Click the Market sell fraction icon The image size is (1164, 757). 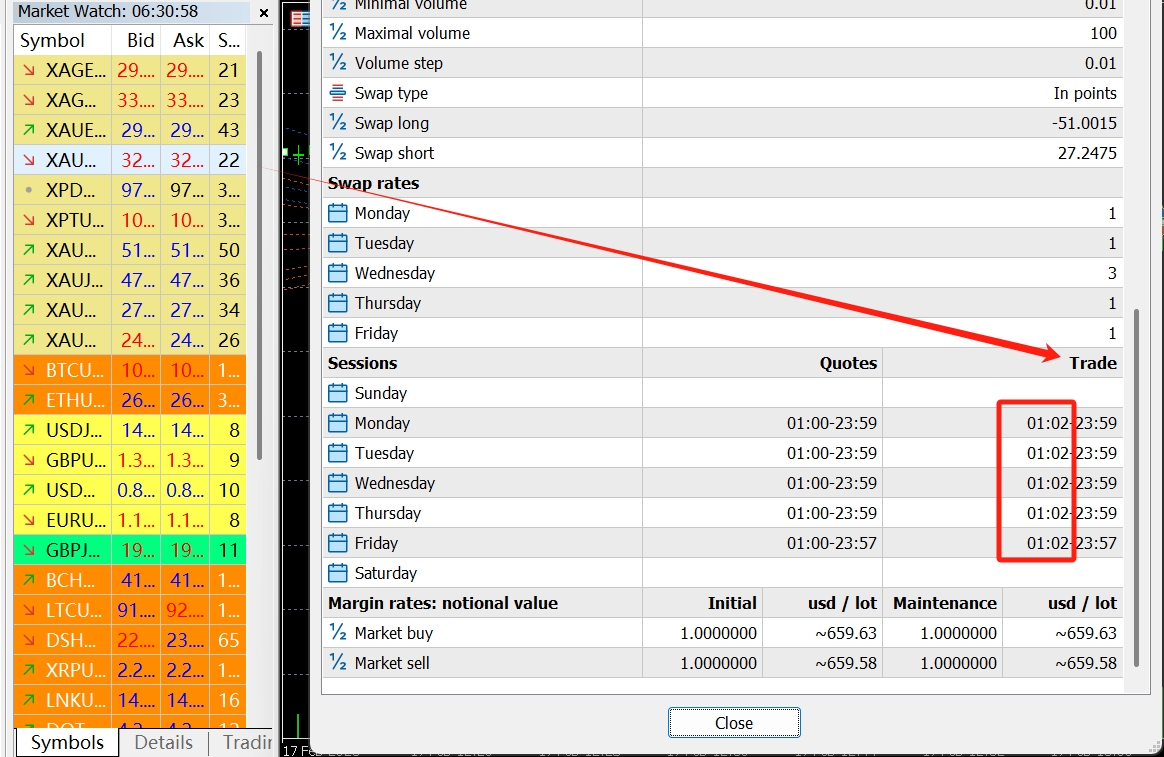[338, 663]
